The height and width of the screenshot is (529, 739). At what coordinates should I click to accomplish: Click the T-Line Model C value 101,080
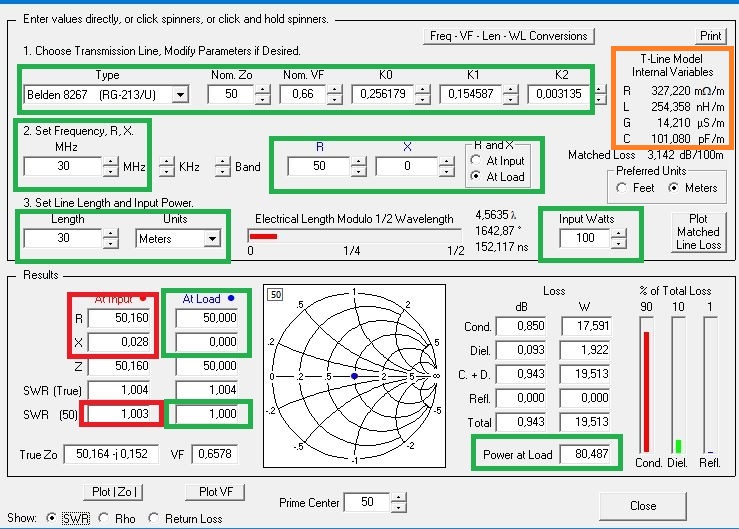[670, 139]
